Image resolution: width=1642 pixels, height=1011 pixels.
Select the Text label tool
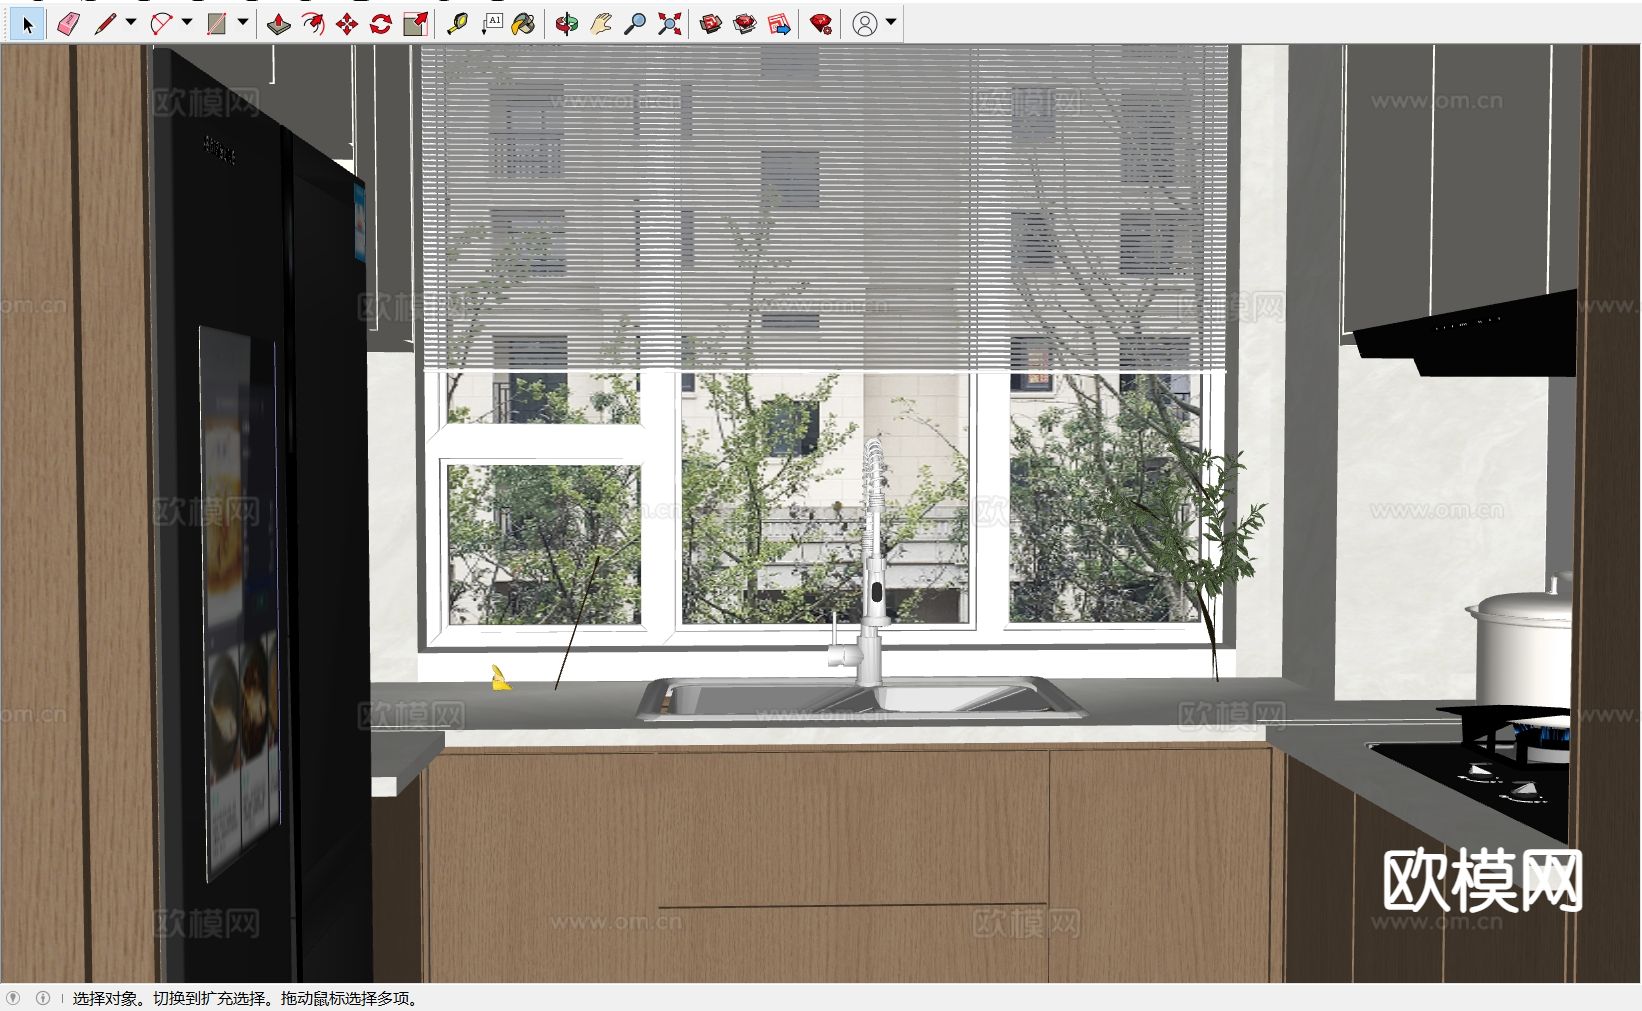(x=491, y=24)
